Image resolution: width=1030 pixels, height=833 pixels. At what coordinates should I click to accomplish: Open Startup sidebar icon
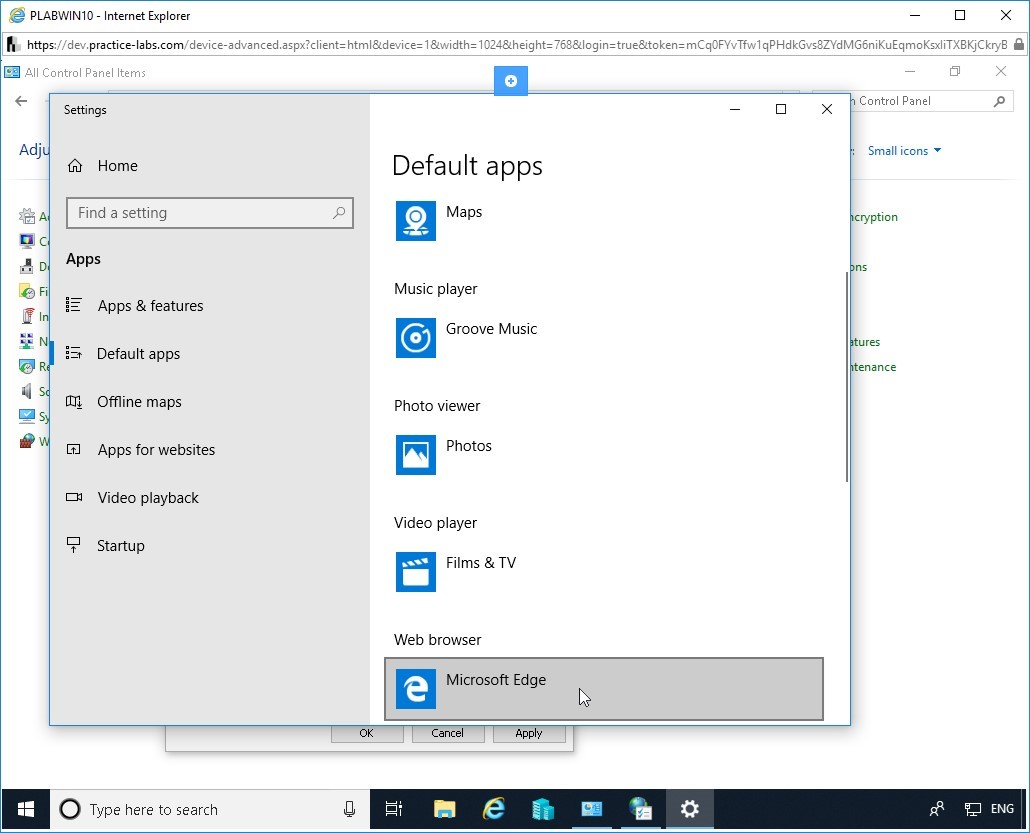[74, 545]
